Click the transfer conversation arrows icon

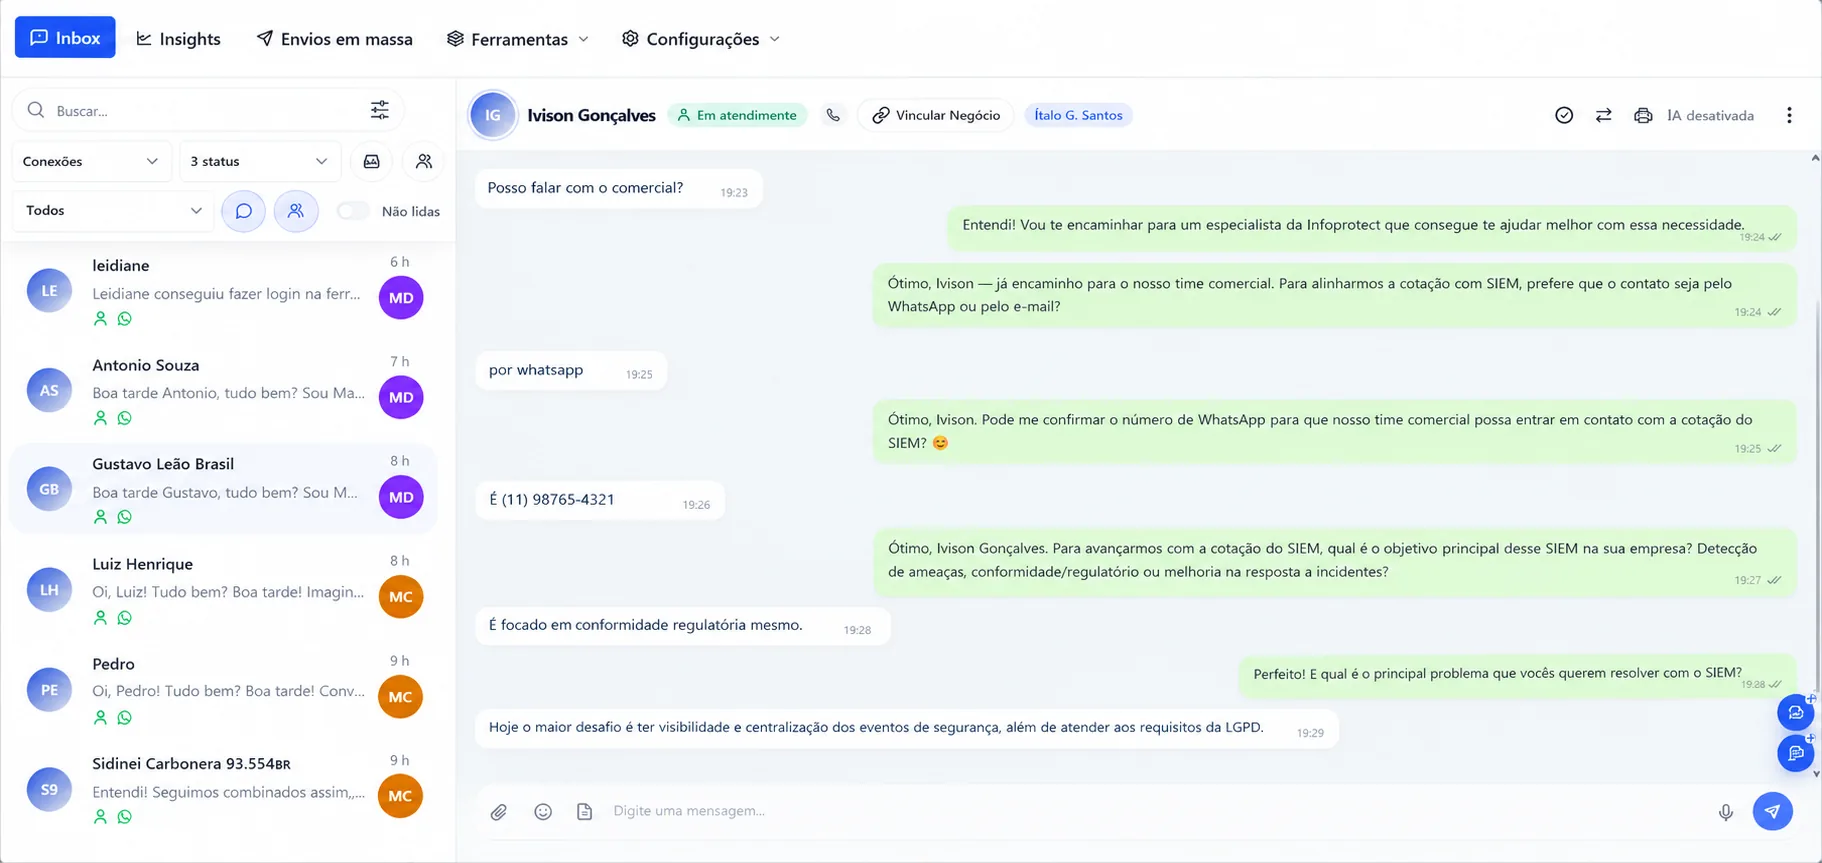[x=1604, y=115]
